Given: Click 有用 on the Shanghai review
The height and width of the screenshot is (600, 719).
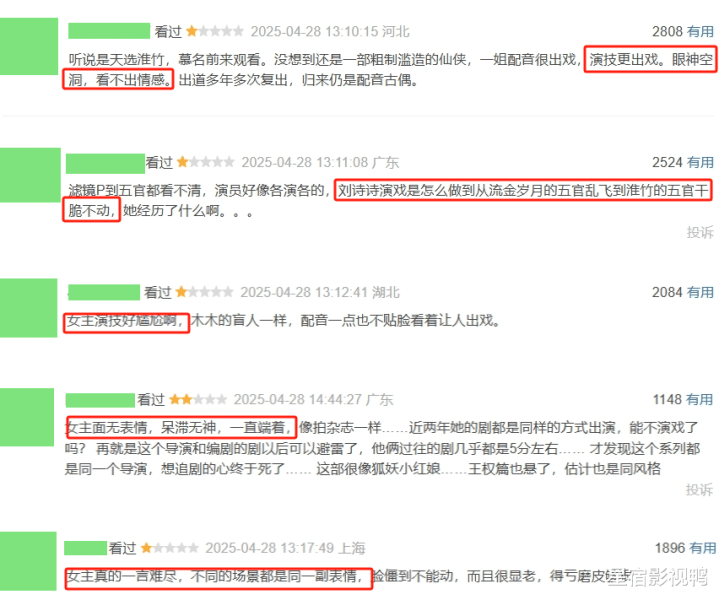Looking at the screenshot, I should pyautogui.click(x=702, y=548).
